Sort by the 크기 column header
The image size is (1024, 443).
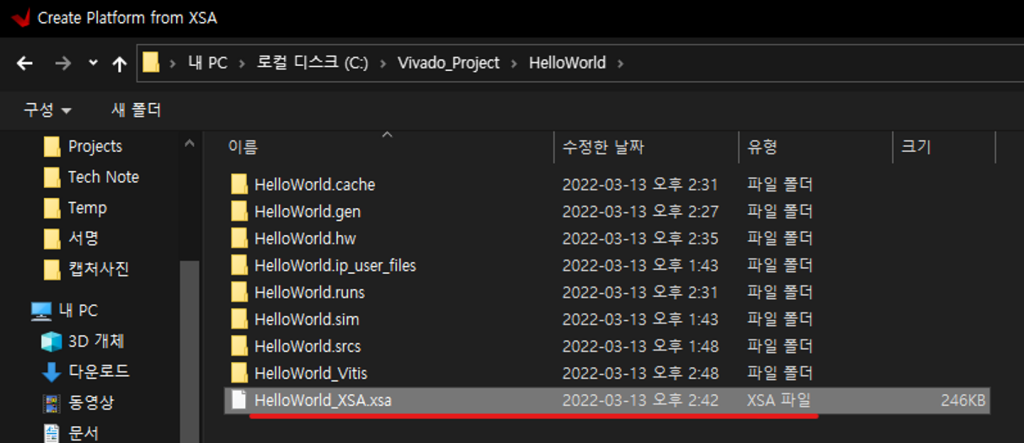(916, 147)
